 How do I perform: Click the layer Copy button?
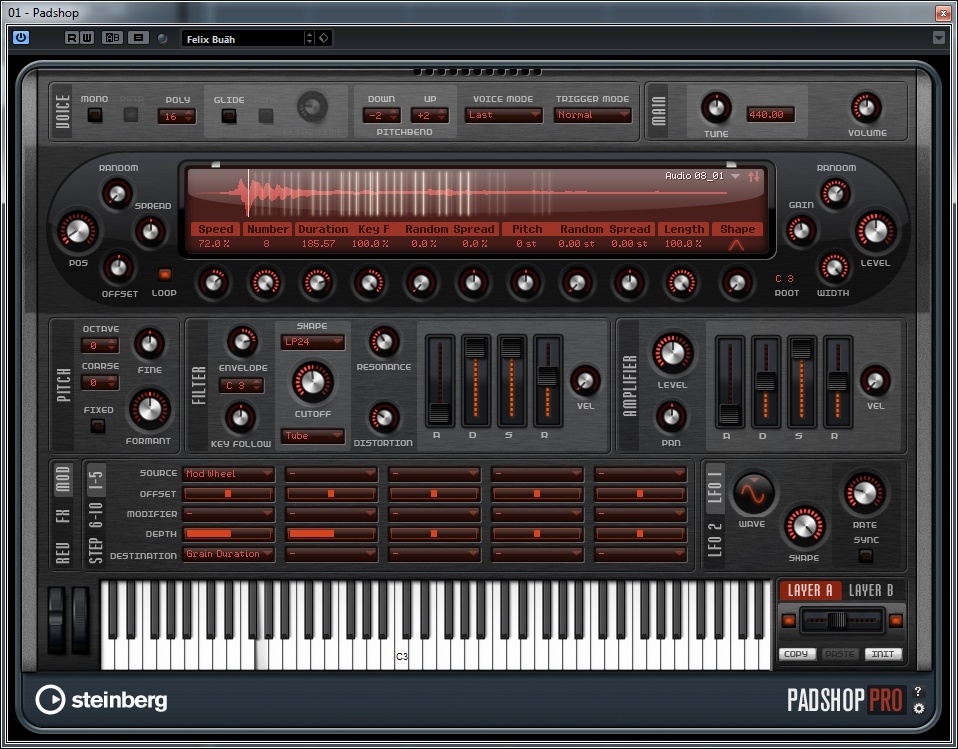[x=797, y=654]
